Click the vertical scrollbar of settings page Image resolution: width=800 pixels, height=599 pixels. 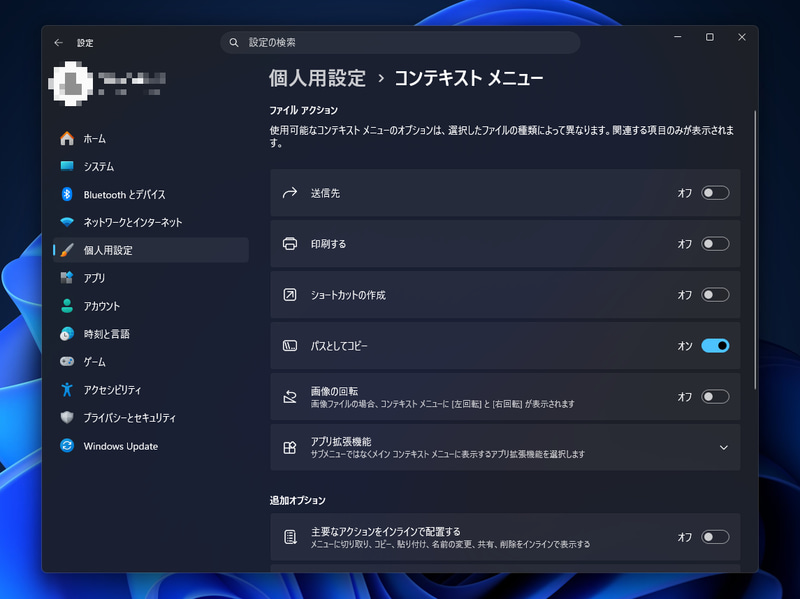tap(755, 250)
